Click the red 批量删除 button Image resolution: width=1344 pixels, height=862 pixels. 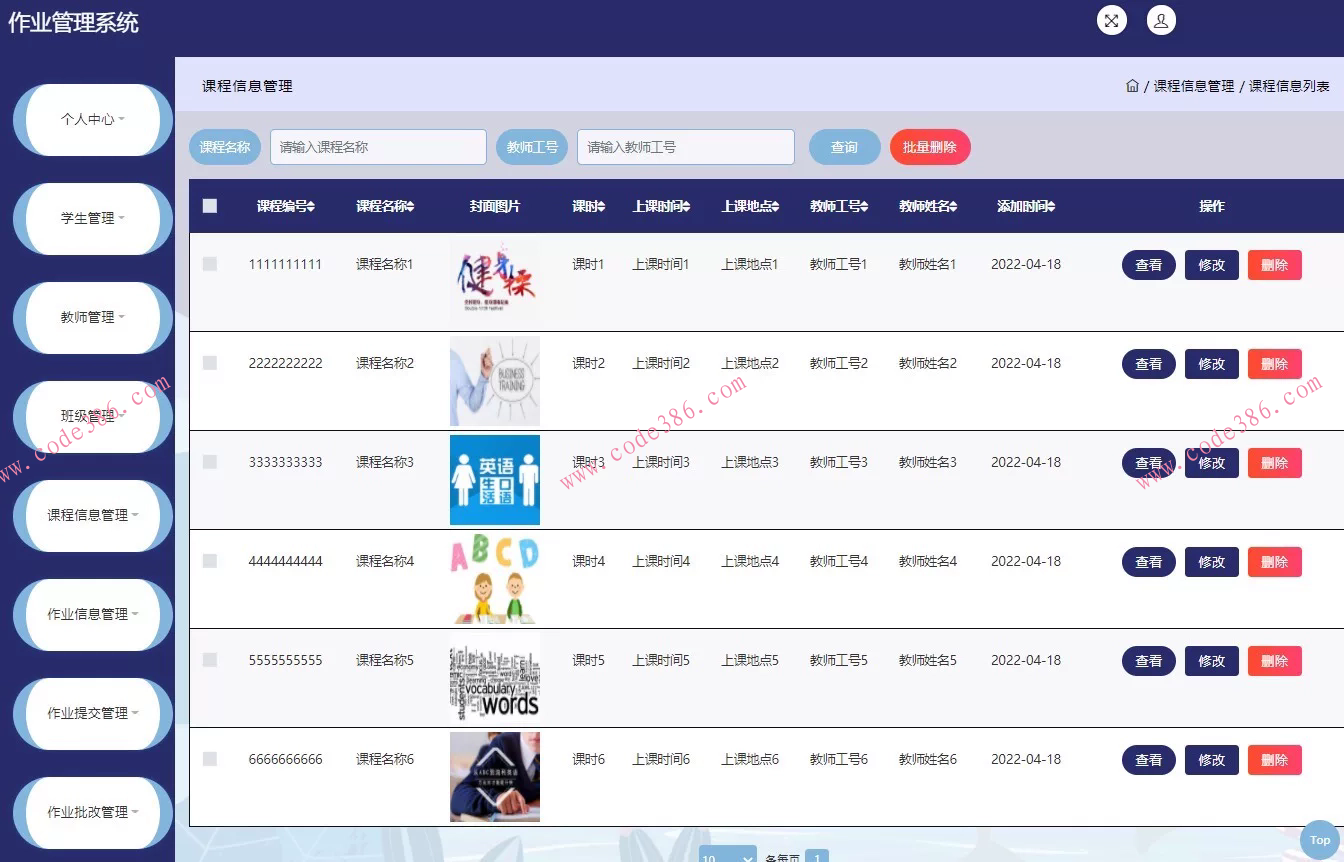(x=929, y=146)
